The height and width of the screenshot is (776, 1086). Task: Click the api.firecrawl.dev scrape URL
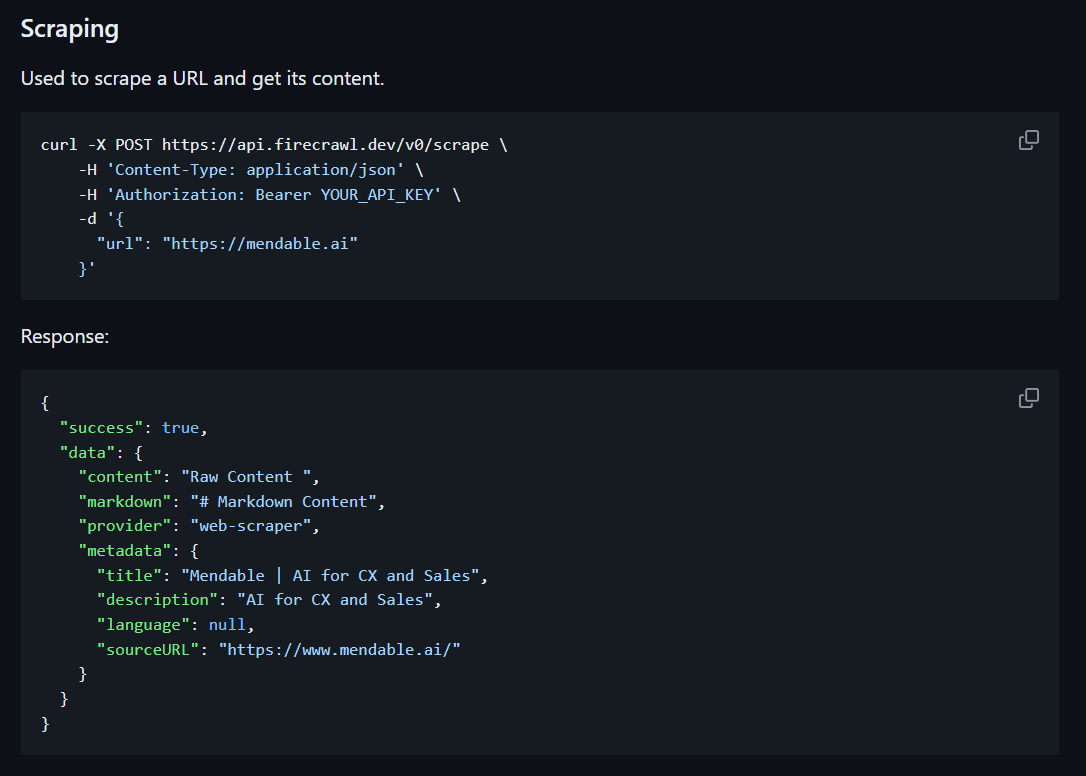pyautogui.click(x=325, y=145)
